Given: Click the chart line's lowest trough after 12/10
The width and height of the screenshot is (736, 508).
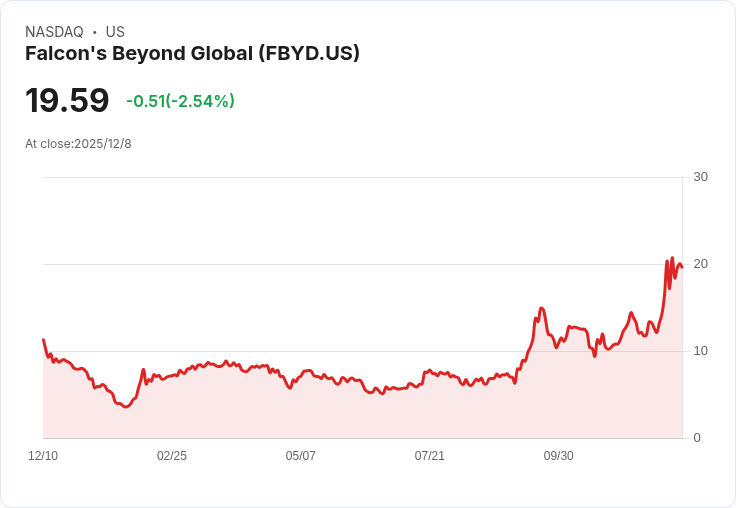Looking at the screenshot, I should click(x=125, y=407).
